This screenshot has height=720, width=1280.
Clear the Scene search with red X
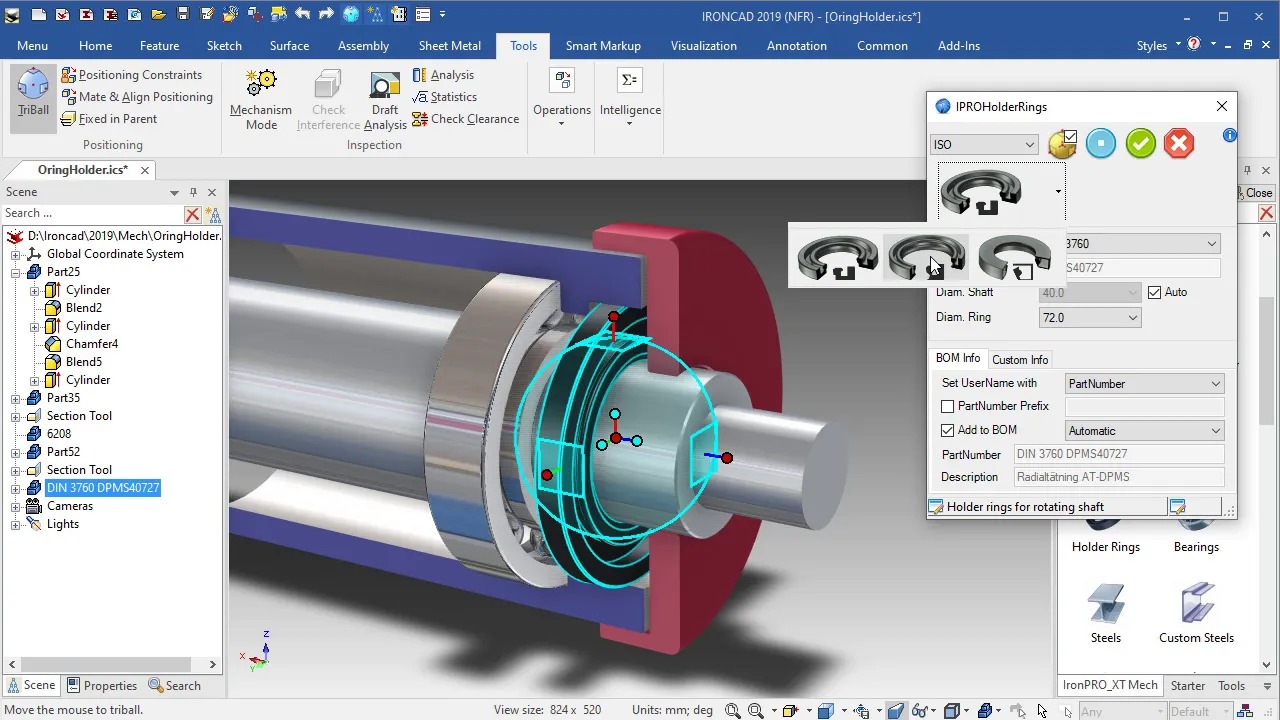pyautogui.click(x=193, y=214)
